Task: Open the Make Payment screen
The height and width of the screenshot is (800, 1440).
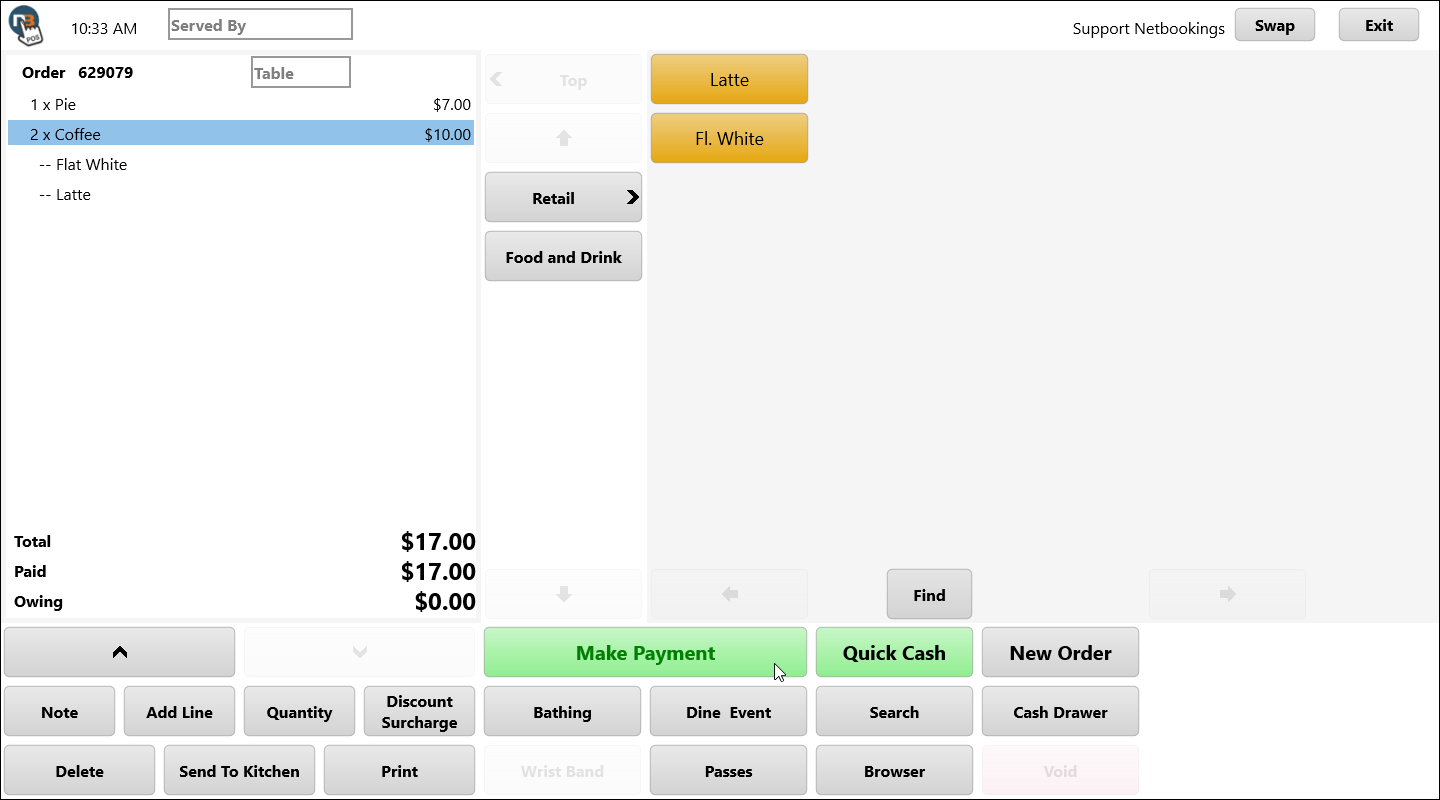Action: 645,653
